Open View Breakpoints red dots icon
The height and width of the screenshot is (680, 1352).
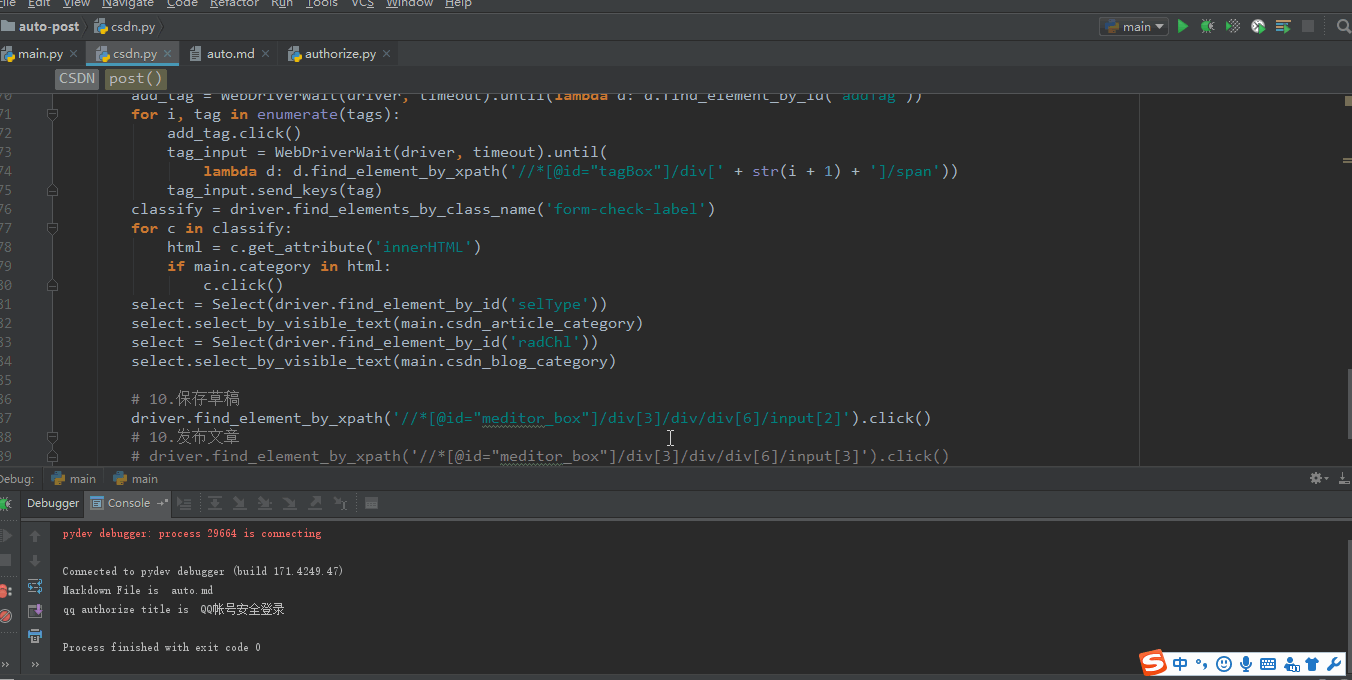[x=5, y=590]
